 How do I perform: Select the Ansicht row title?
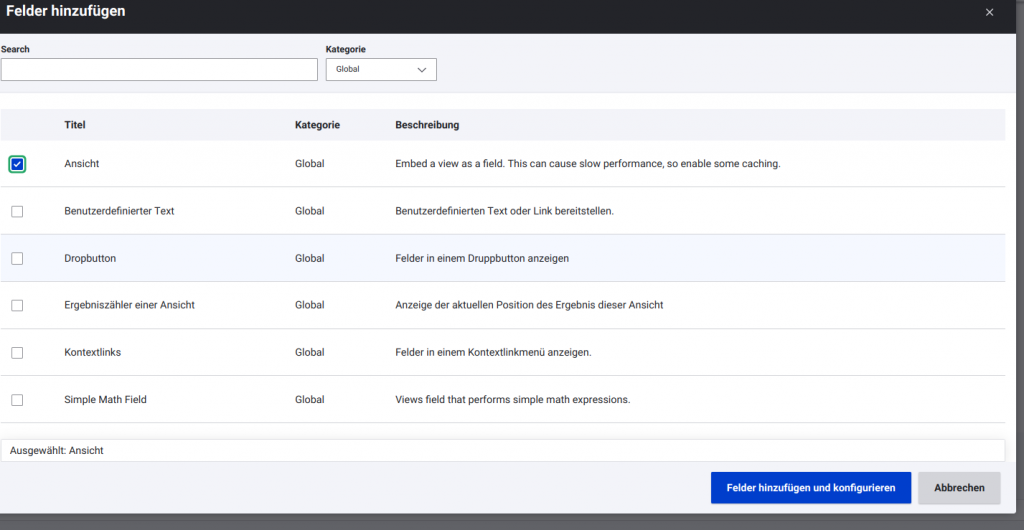(82, 164)
